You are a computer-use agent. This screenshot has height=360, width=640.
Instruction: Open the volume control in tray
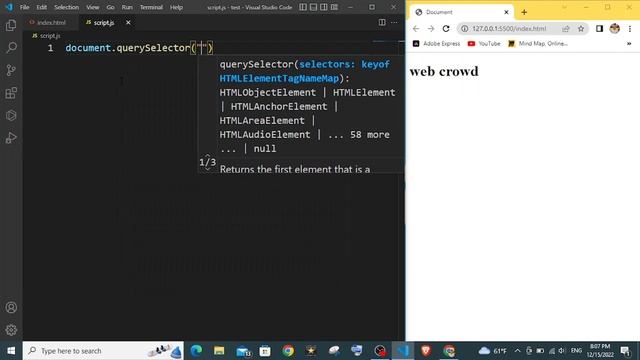coord(562,351)
